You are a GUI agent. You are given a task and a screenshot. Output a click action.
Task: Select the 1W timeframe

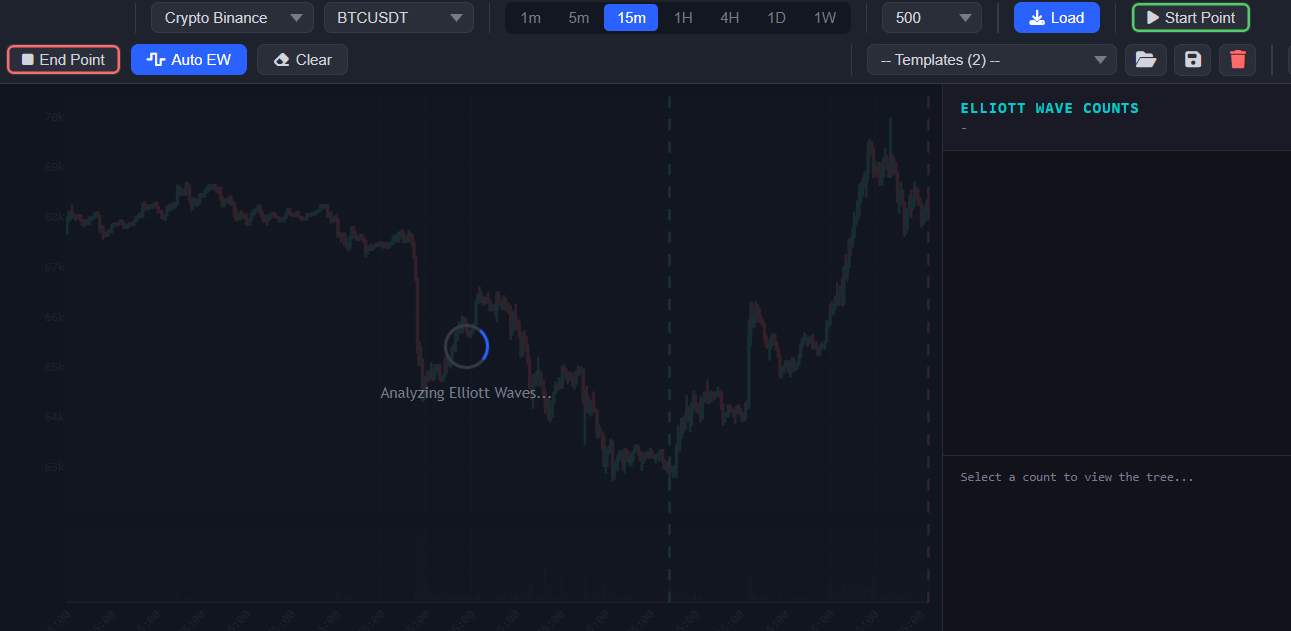pos(824,18)
